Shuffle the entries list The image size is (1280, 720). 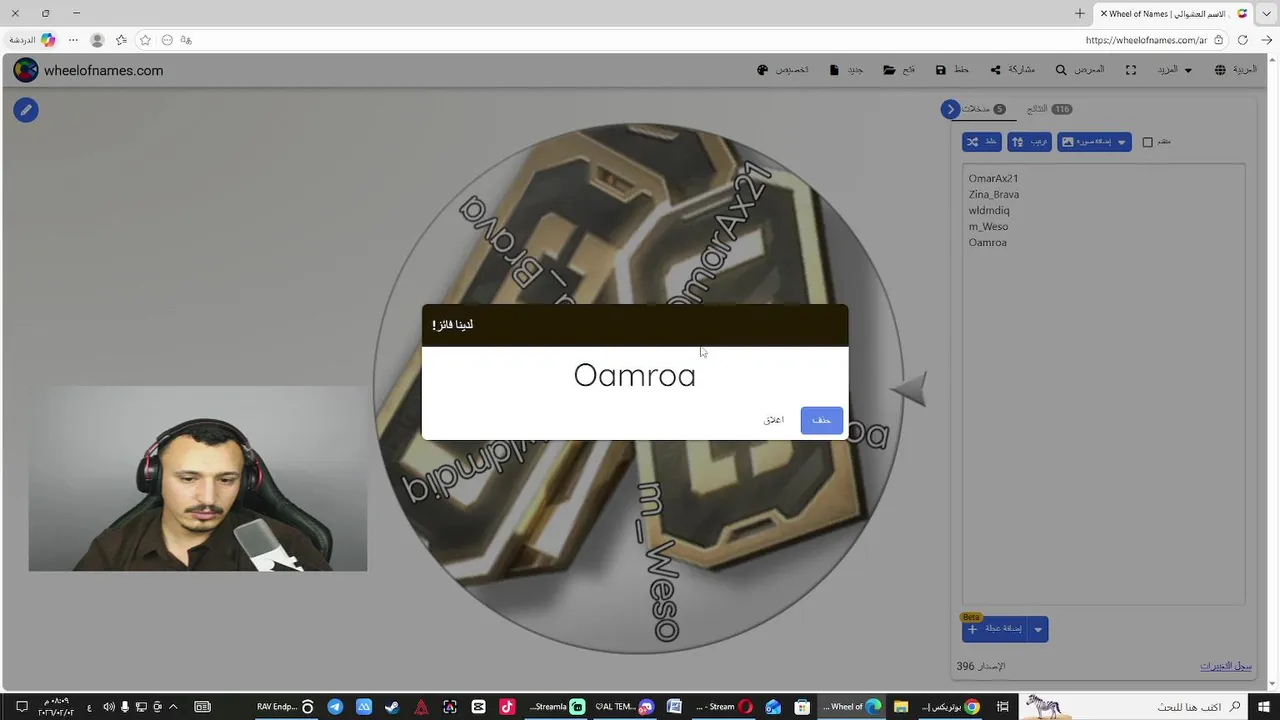coord(981,142)
